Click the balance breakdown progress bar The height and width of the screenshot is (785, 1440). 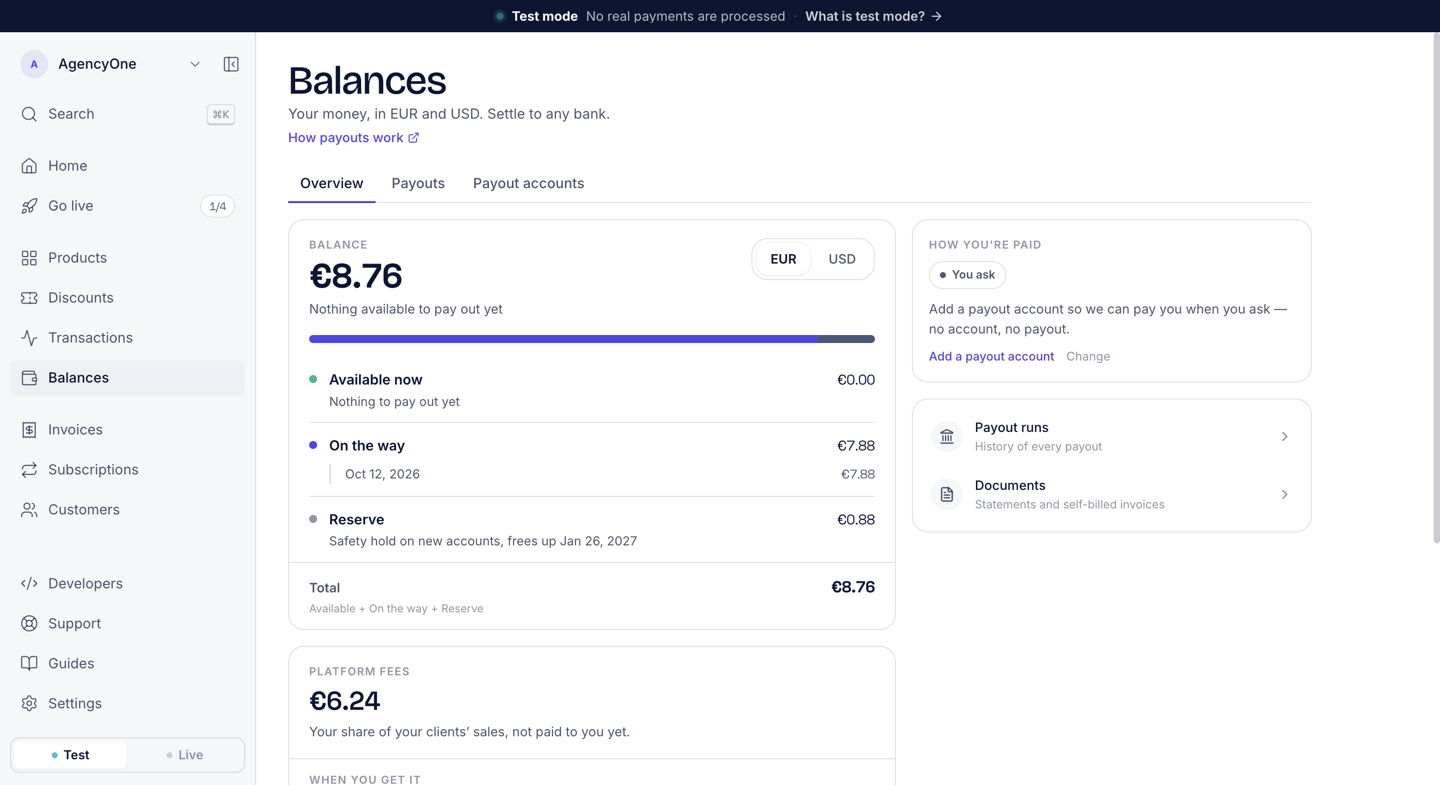[592, 339]
